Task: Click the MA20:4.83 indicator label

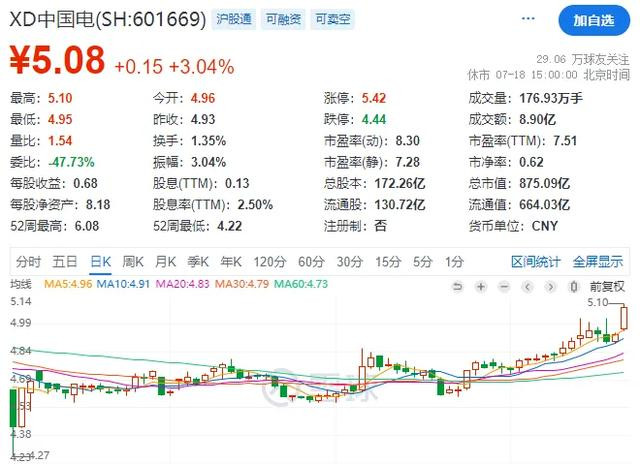Action: point(182,284)
